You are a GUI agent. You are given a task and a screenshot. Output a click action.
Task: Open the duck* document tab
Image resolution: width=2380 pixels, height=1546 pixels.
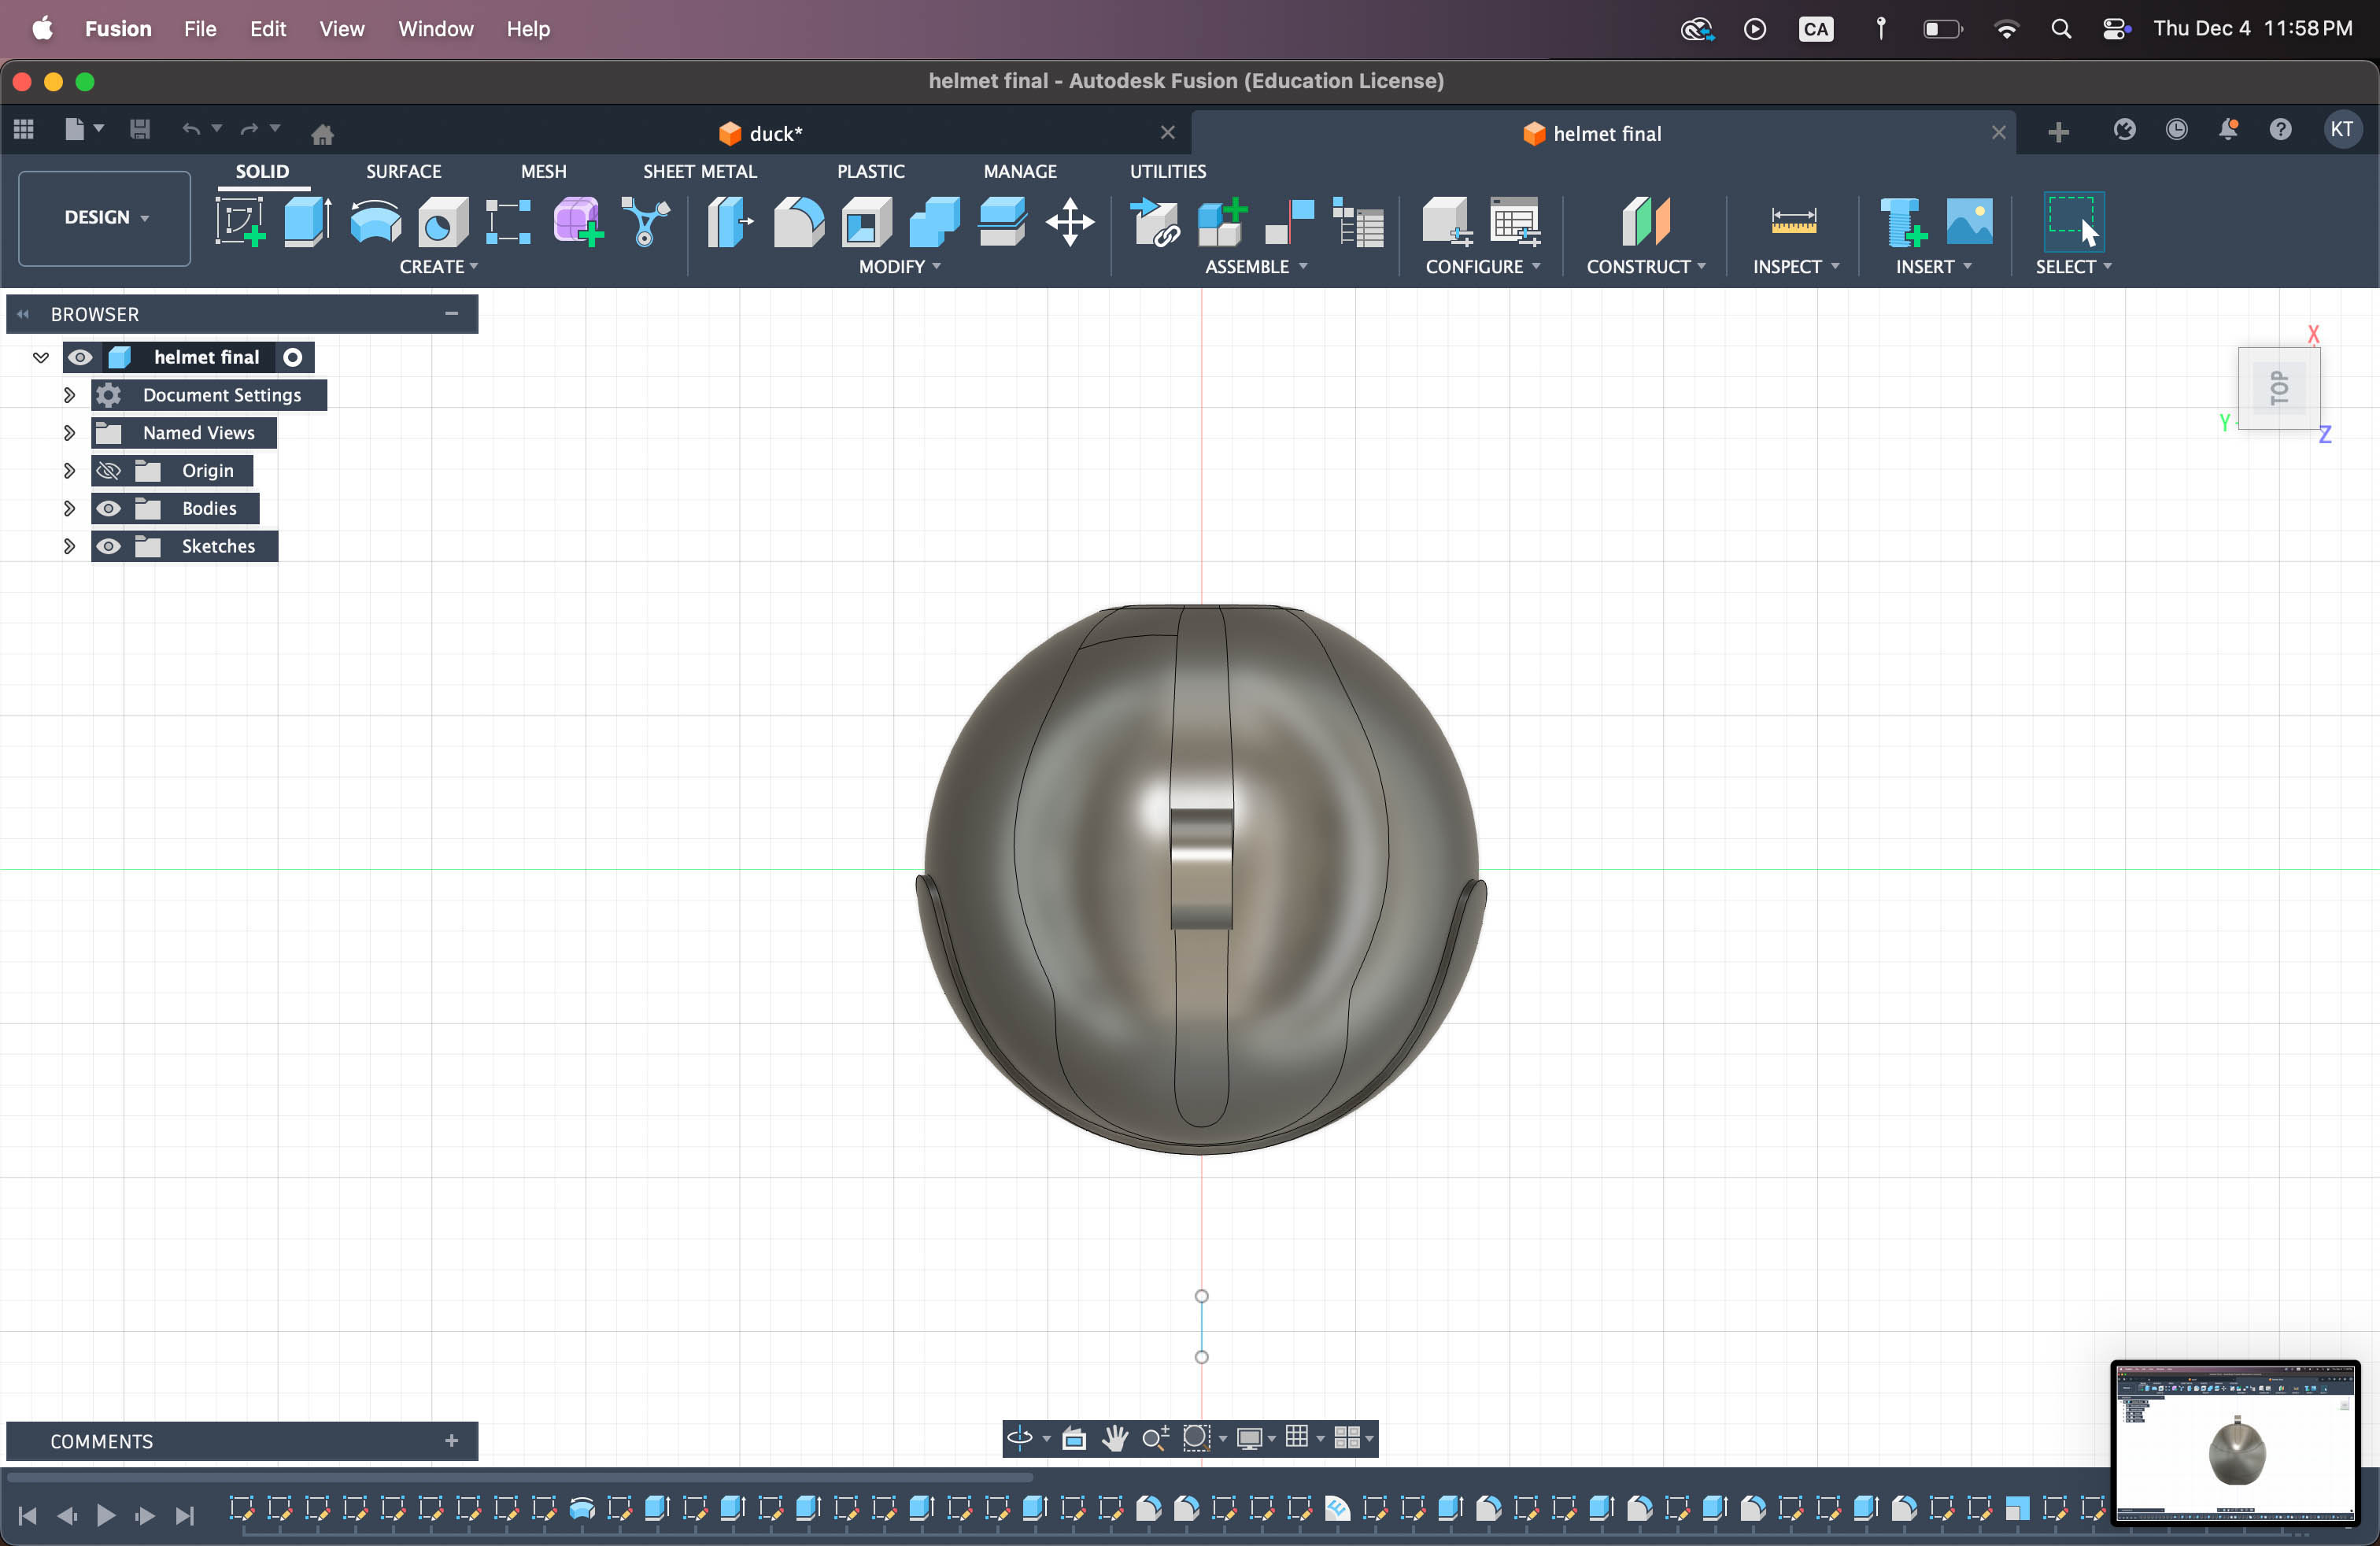(x=775, y=133)
